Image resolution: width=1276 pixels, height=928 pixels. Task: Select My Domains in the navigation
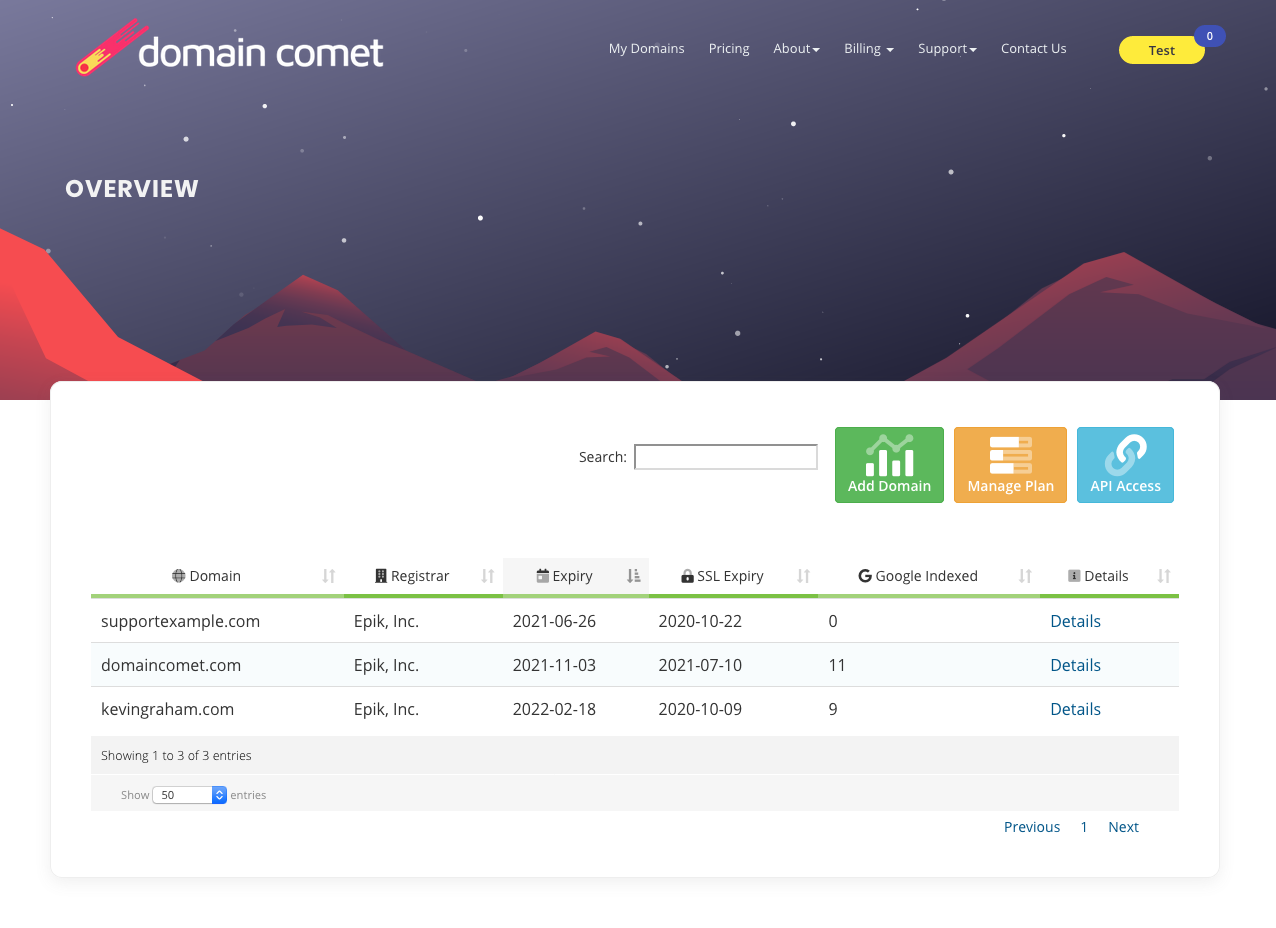[646, 48]
